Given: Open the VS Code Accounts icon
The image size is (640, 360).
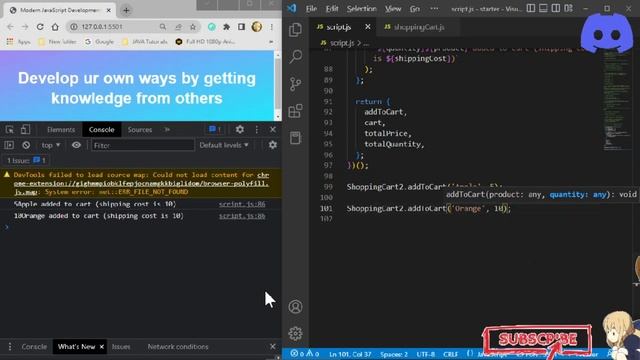Looking at the screenshot, I should (296, 307).
